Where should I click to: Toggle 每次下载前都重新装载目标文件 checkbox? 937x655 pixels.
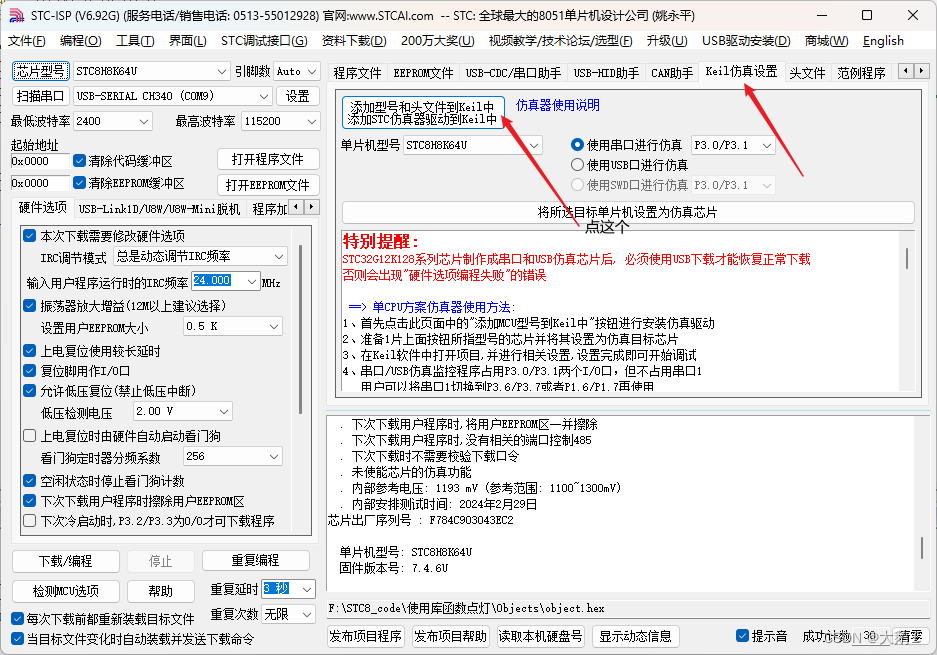pyautogui.click(x=17, y=619)
